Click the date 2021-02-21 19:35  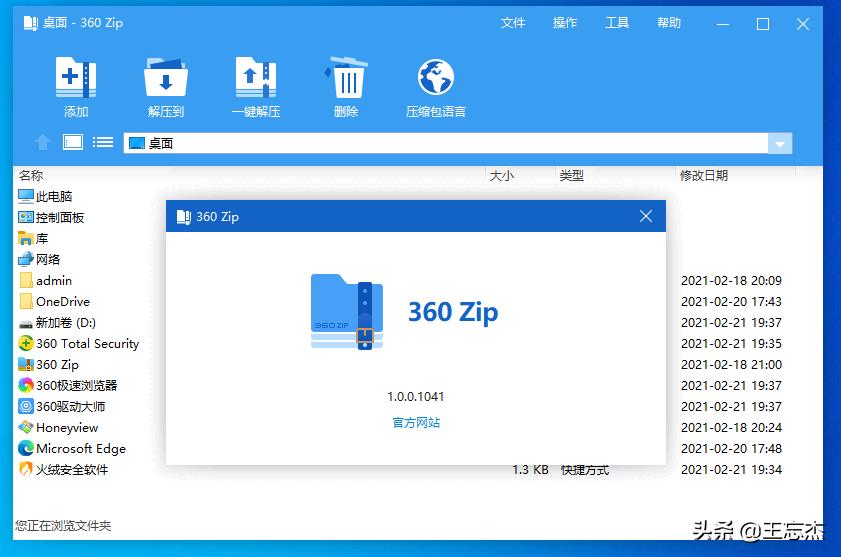731,343
